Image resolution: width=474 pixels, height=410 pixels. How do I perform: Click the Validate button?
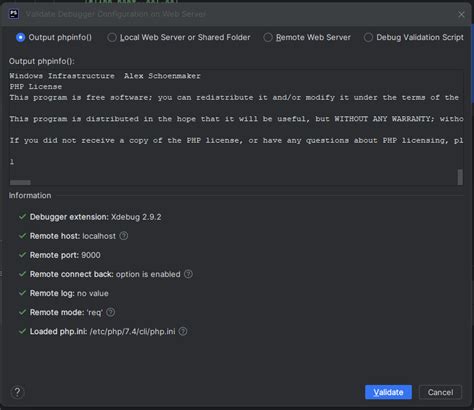coord(388,392)
